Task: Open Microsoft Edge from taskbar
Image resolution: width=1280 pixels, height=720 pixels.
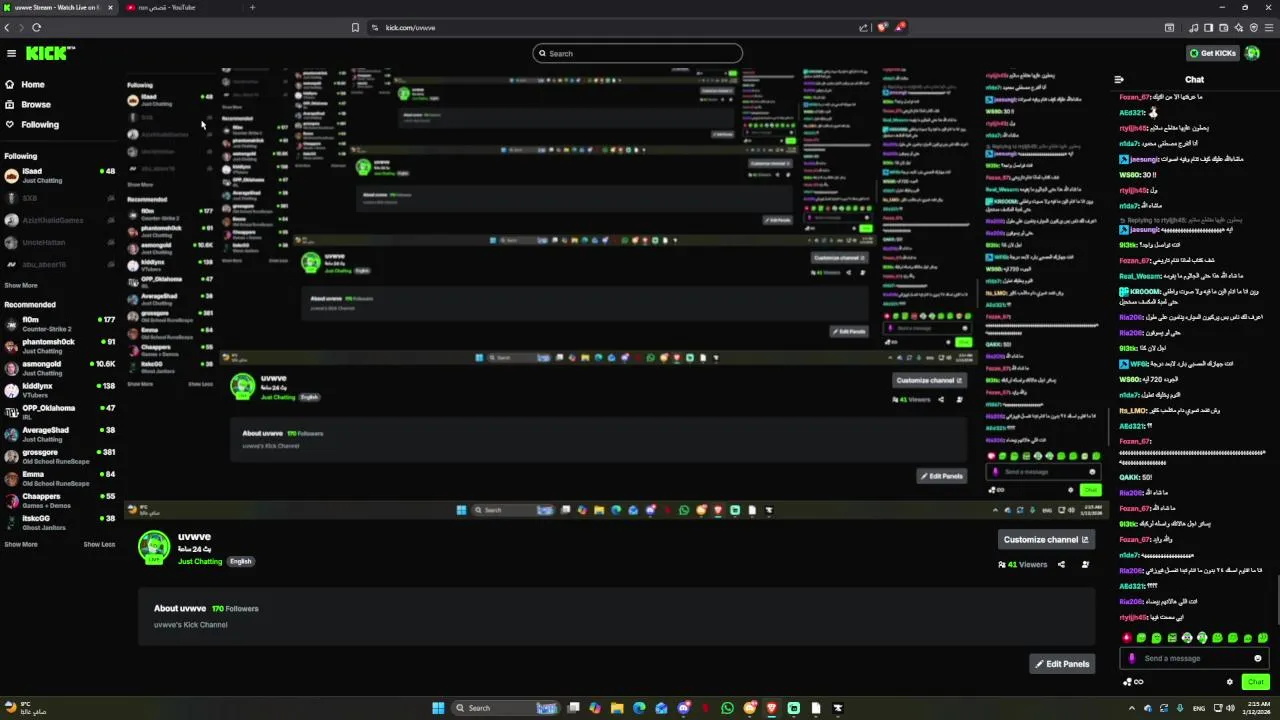Action: (x=639, y=708)
